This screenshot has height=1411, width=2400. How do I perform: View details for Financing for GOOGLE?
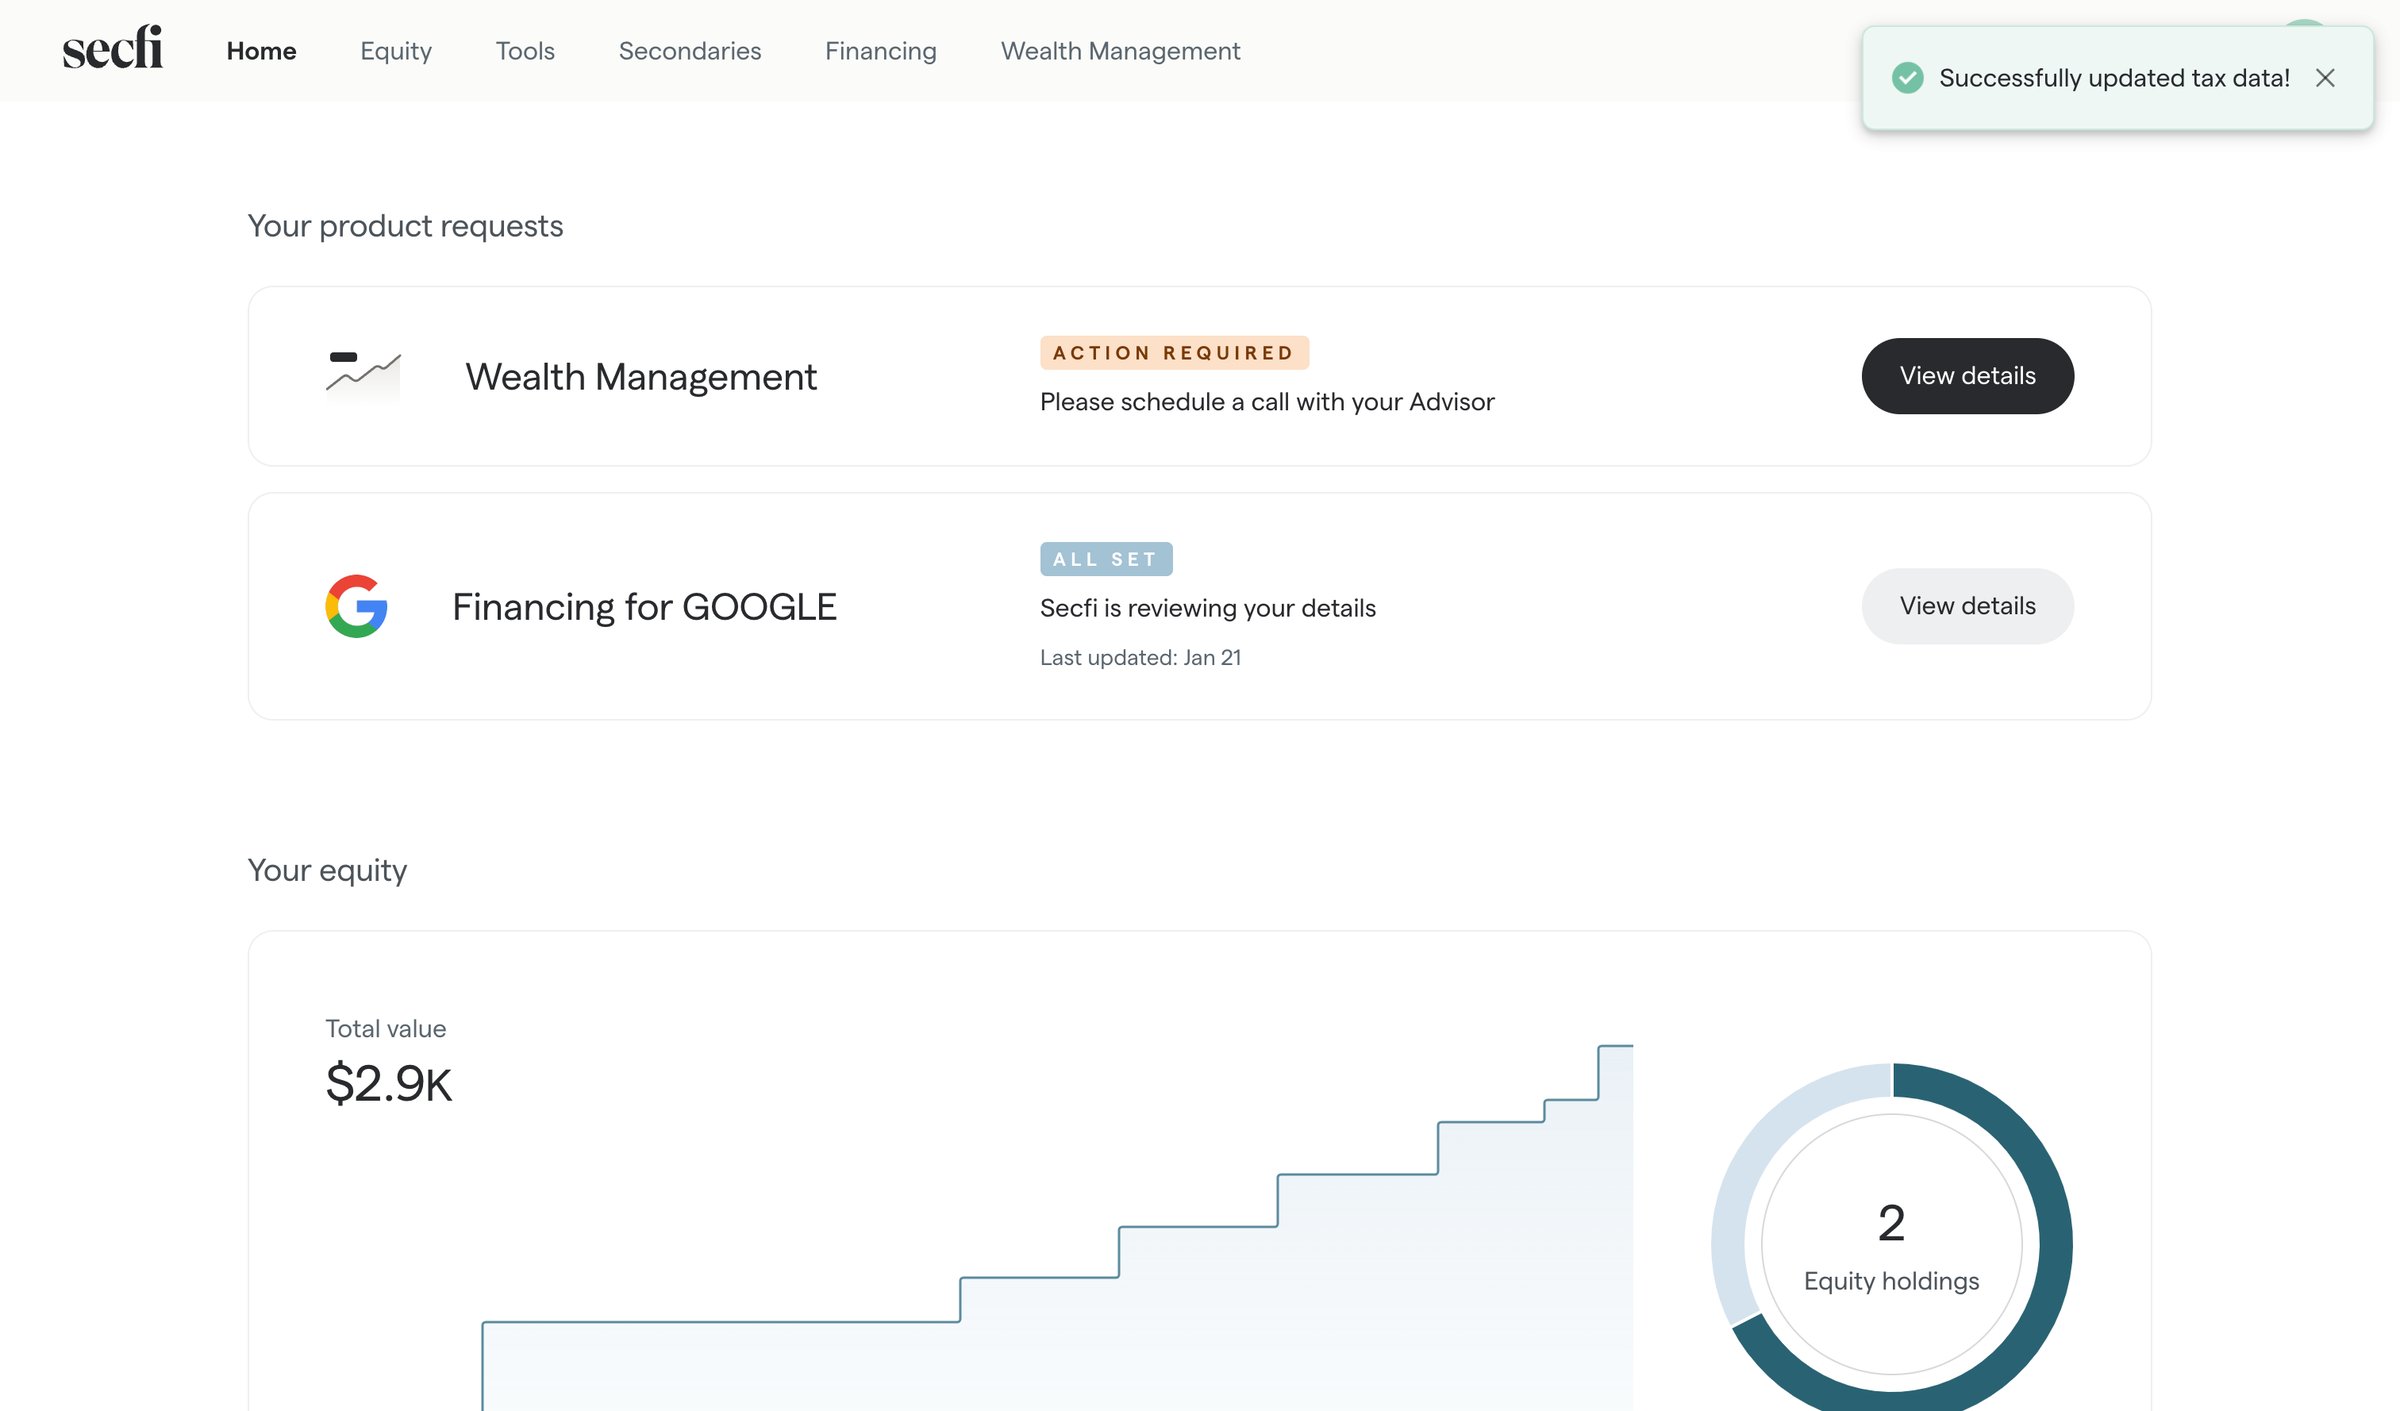pyautogui.click(x=1967, y=606)
